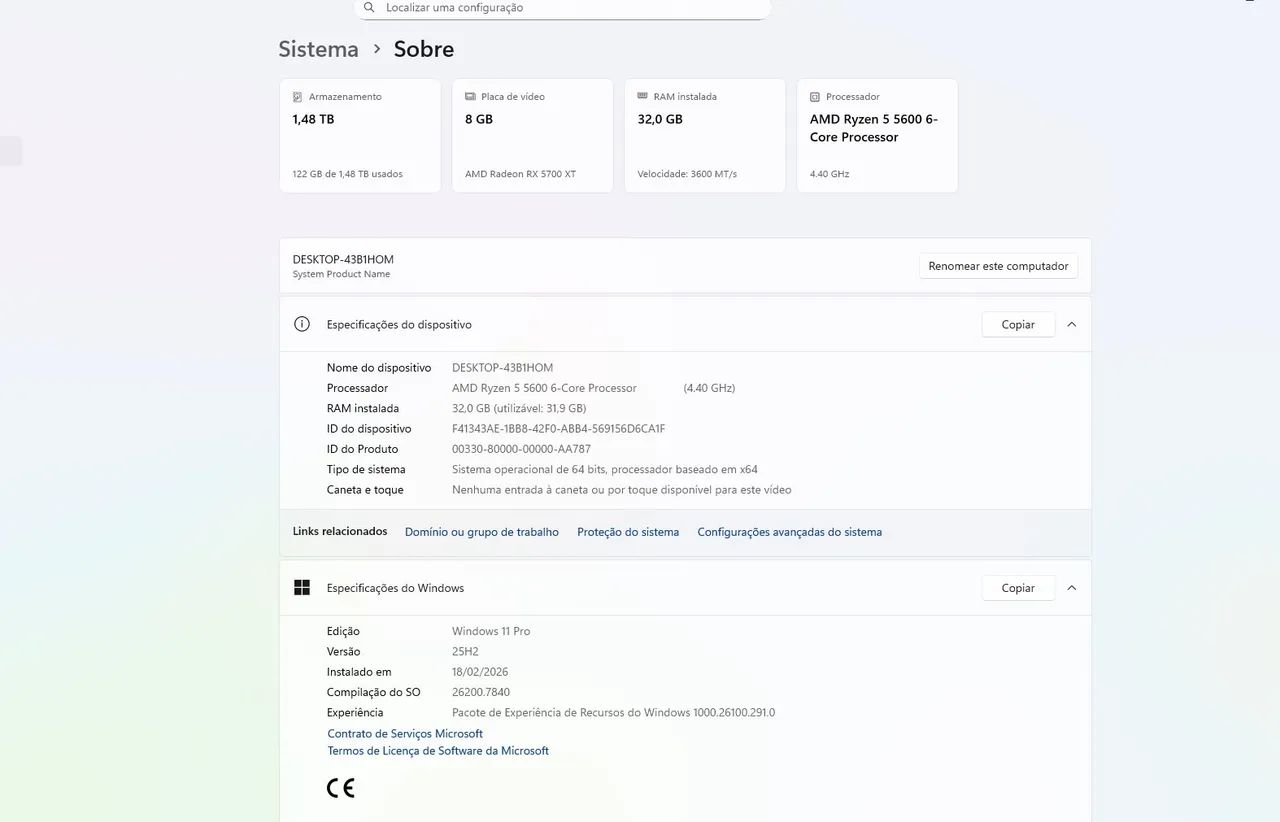1280x822 pixels.
Task: Click the Armazenamento drive icon
Action: click(297, 97)
